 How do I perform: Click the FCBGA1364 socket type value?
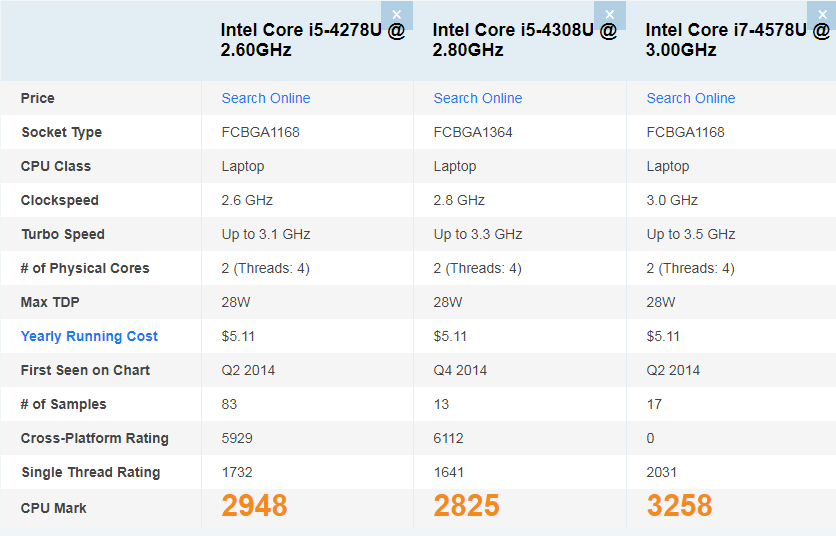coord(473,132)
